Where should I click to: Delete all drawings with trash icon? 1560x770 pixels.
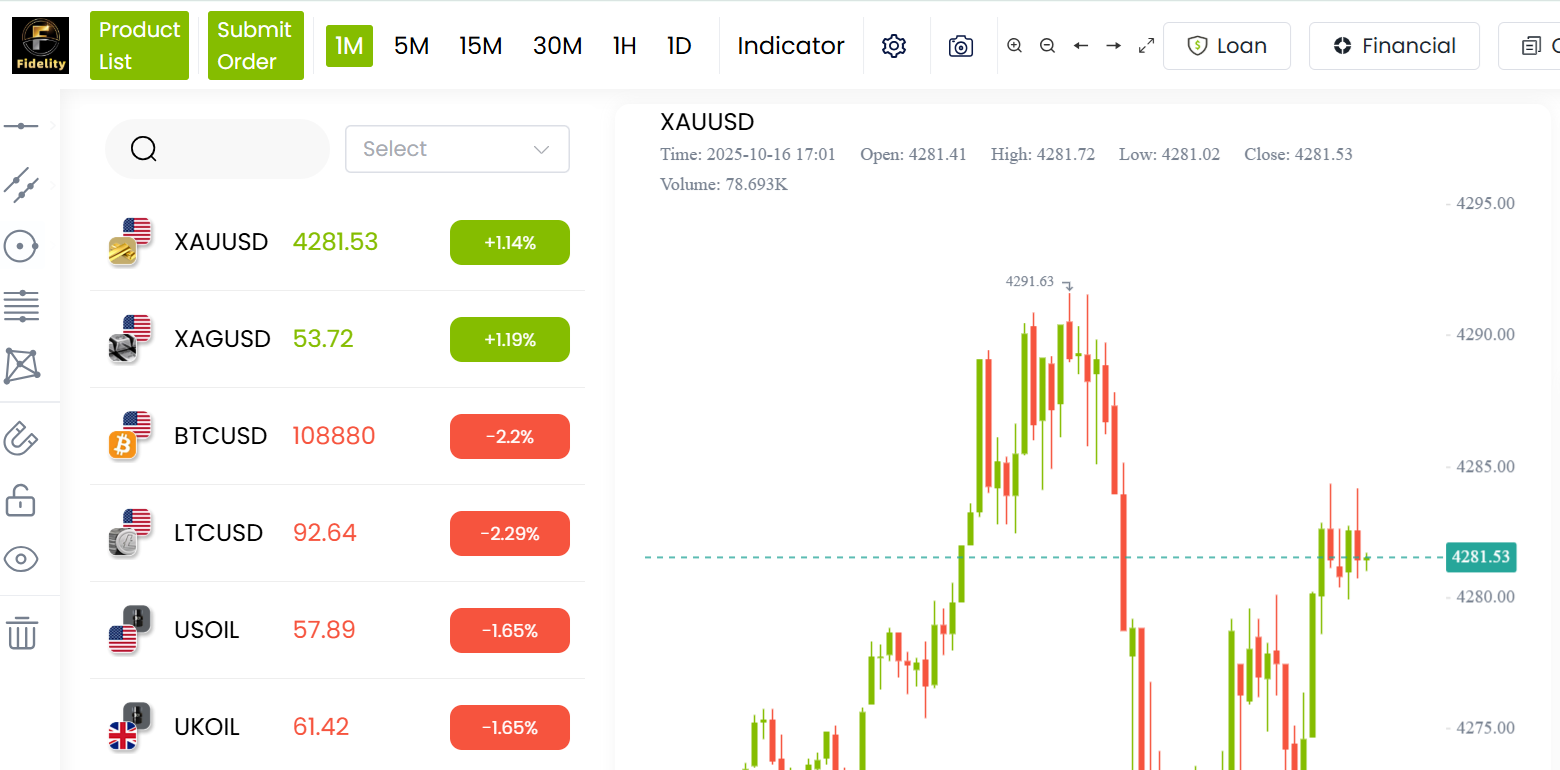click(x=21, y=633)
